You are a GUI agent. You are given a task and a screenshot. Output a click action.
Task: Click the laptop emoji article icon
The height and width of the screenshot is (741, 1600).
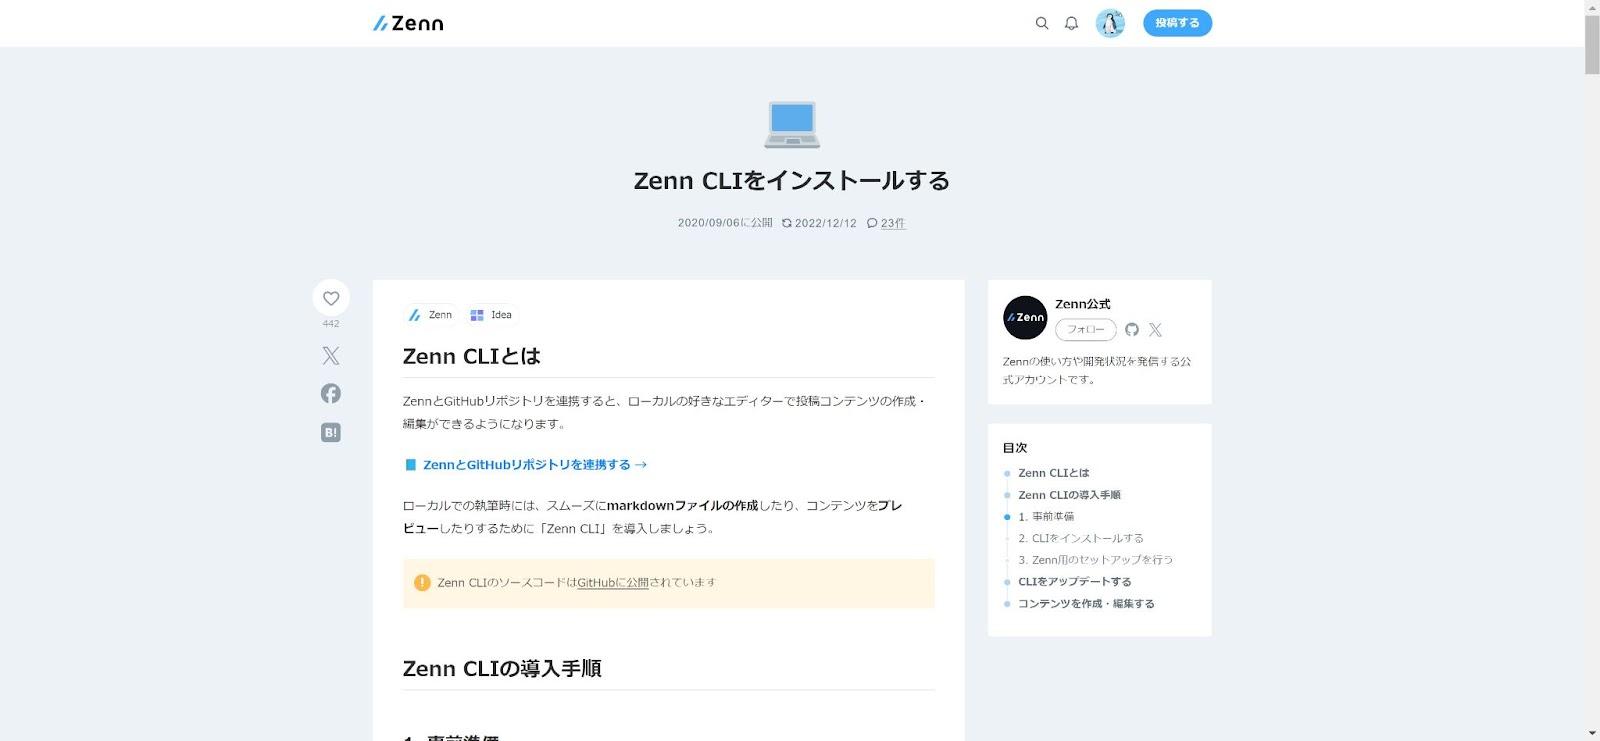pyautogui.click(x=792, y=124)
